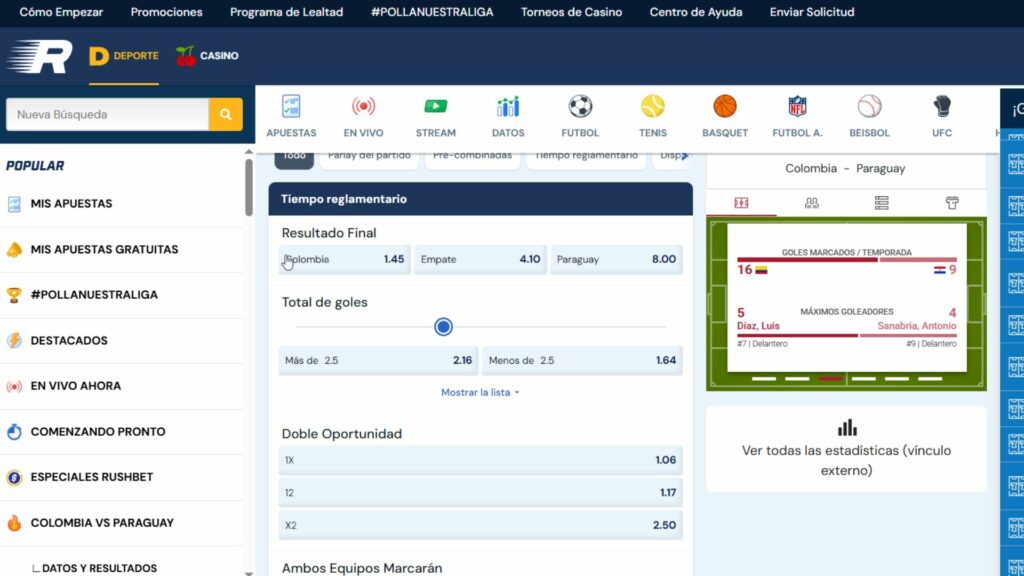1024x576 pixels.
Task: Bet on Más de 2.5 goals
Action: (378, 360)
